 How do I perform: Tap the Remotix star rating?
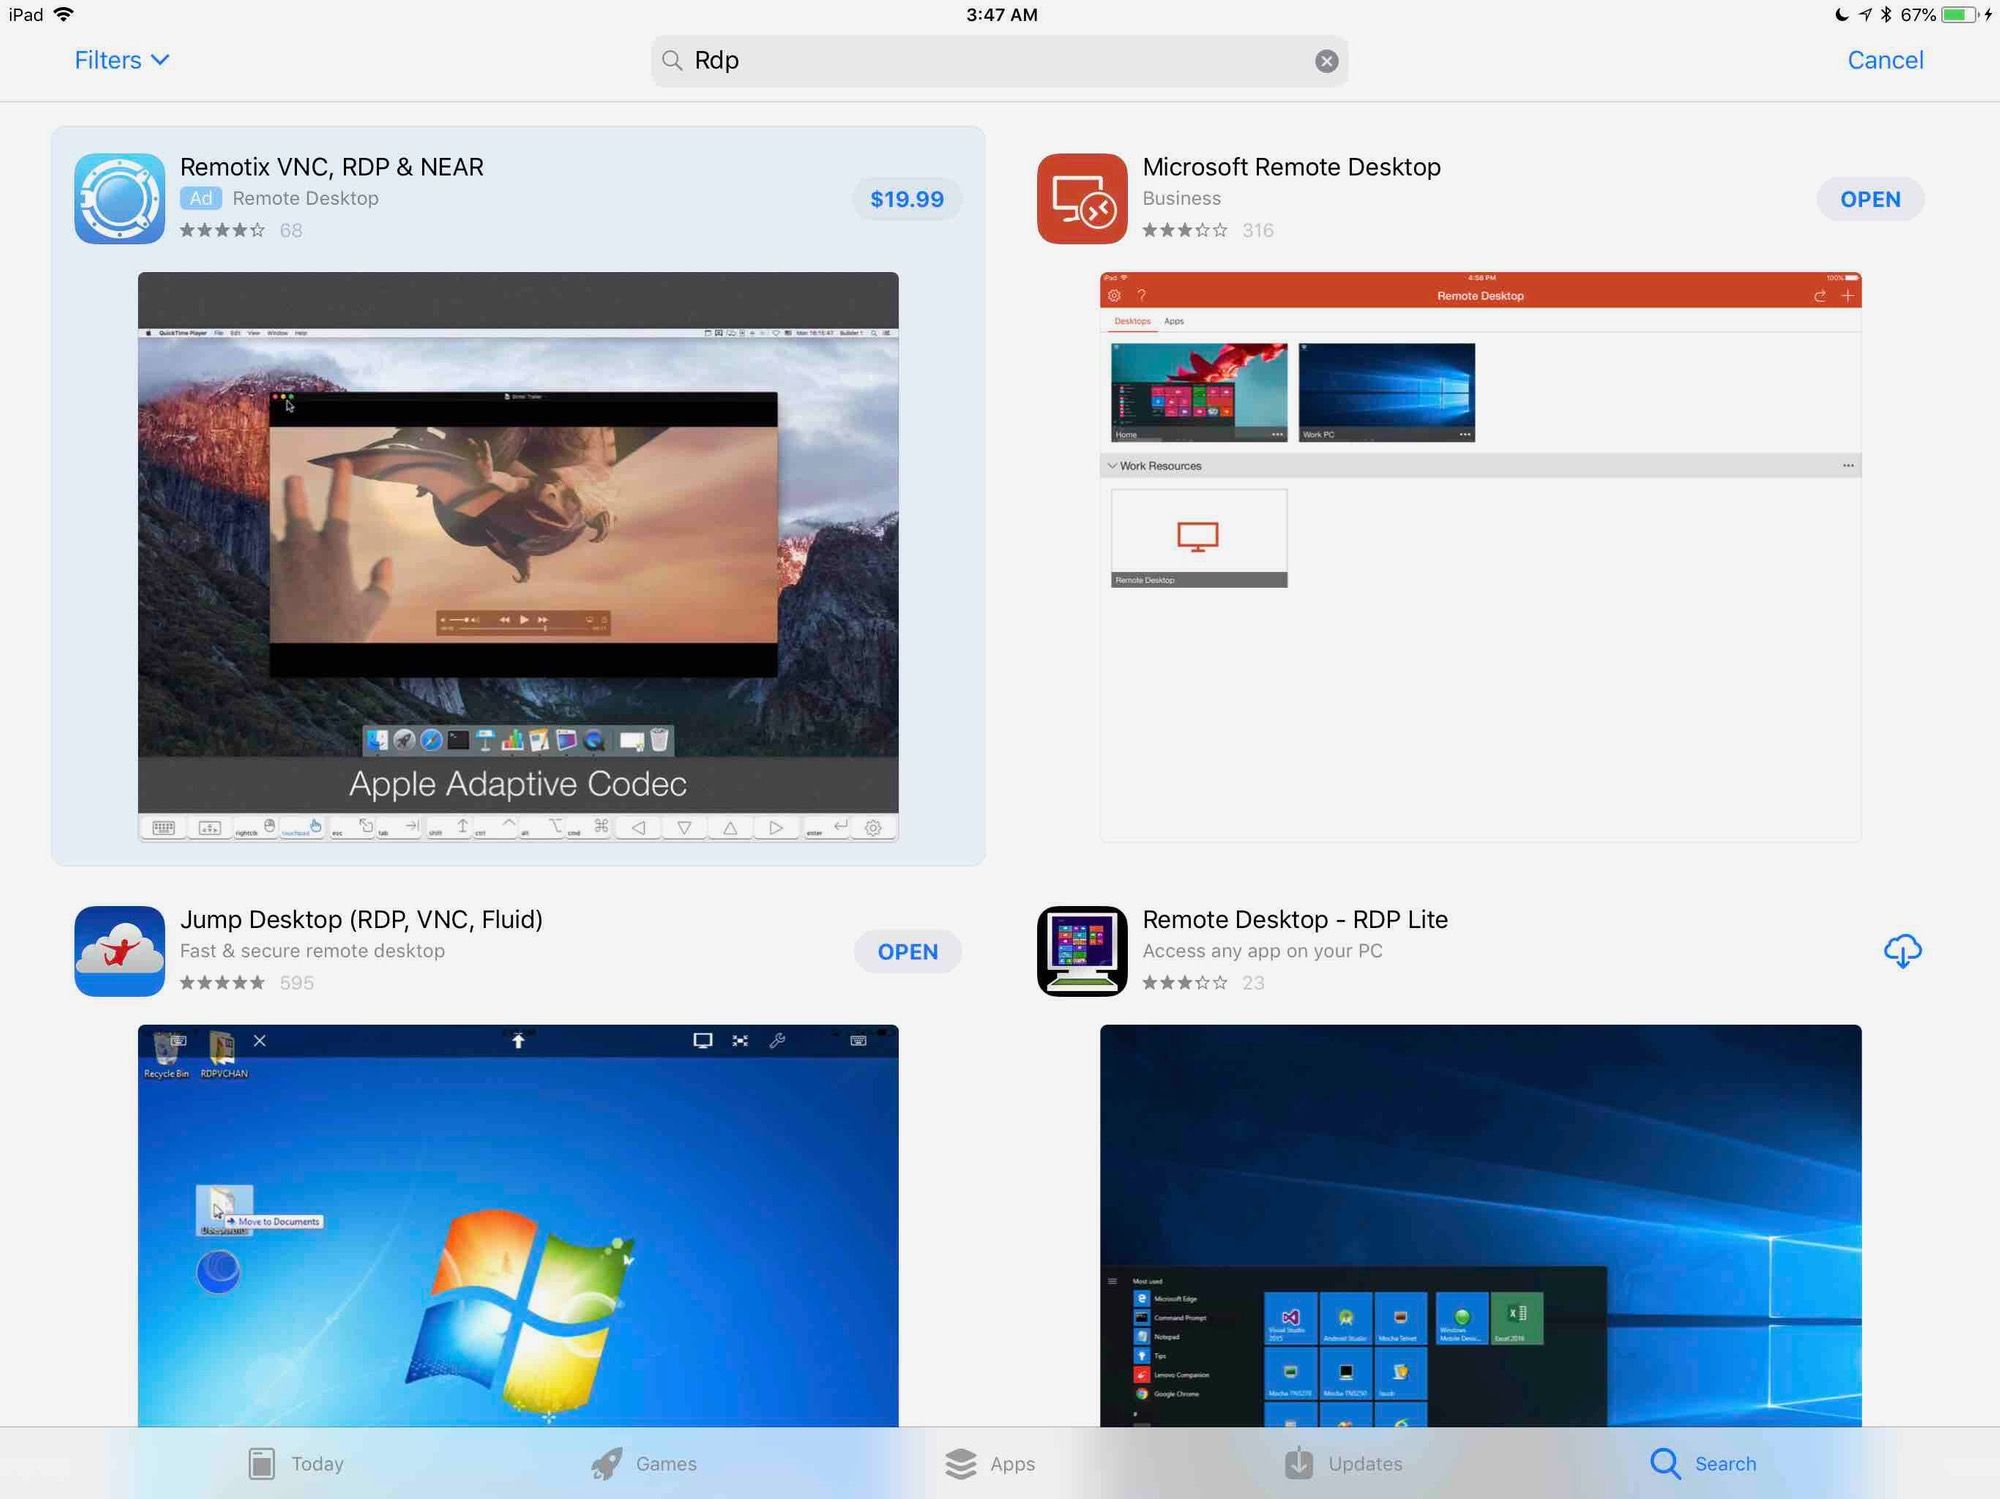222,230
